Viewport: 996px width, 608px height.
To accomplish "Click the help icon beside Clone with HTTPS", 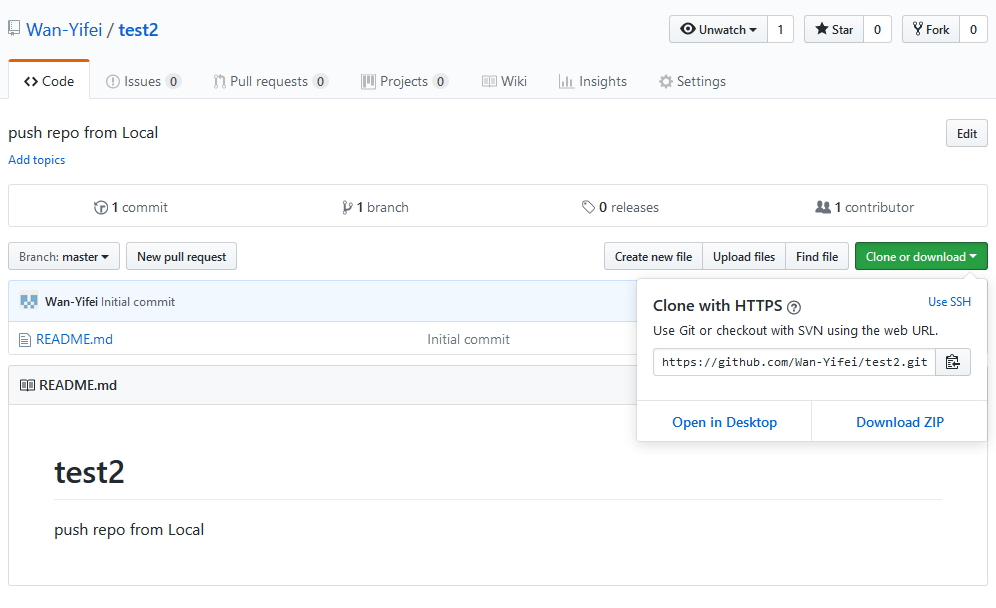I will coord(793,307).
